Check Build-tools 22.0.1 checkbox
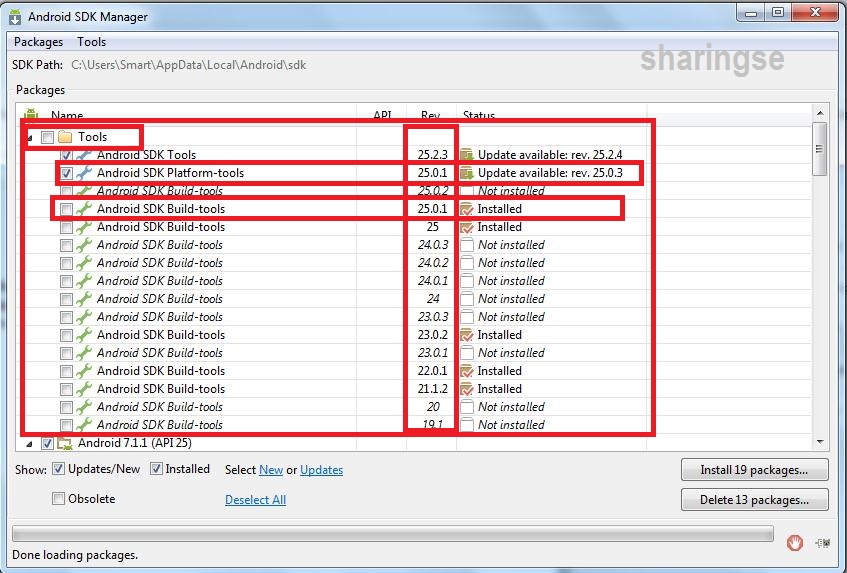This screenshot has width=847, height=573. click(x=66, y=371)
